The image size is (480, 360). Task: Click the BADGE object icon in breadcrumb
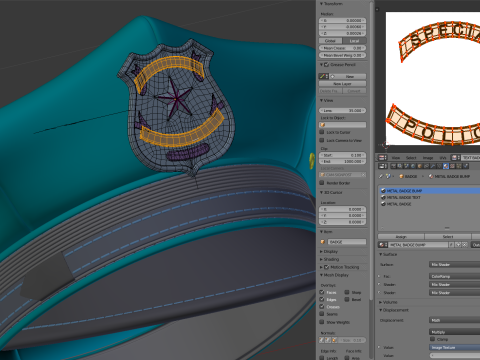coord(401,176)
